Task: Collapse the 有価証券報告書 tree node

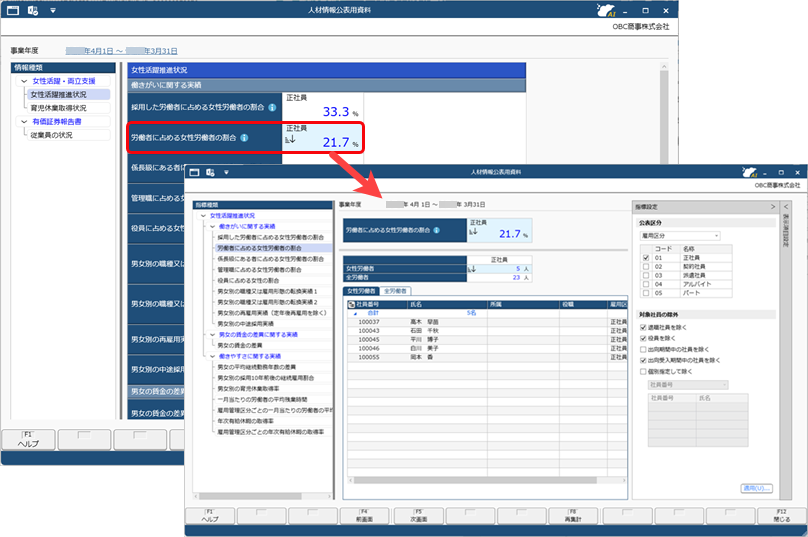Action: pyautogui.click(x=24, y=122)
